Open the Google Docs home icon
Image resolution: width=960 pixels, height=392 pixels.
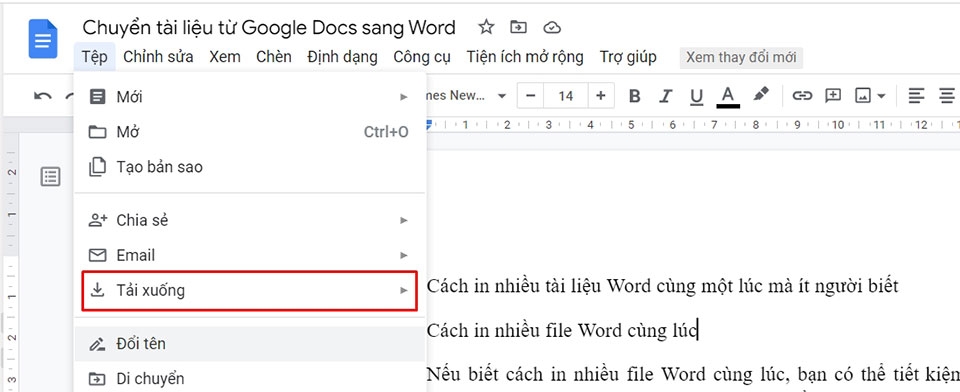coord(43,39)
